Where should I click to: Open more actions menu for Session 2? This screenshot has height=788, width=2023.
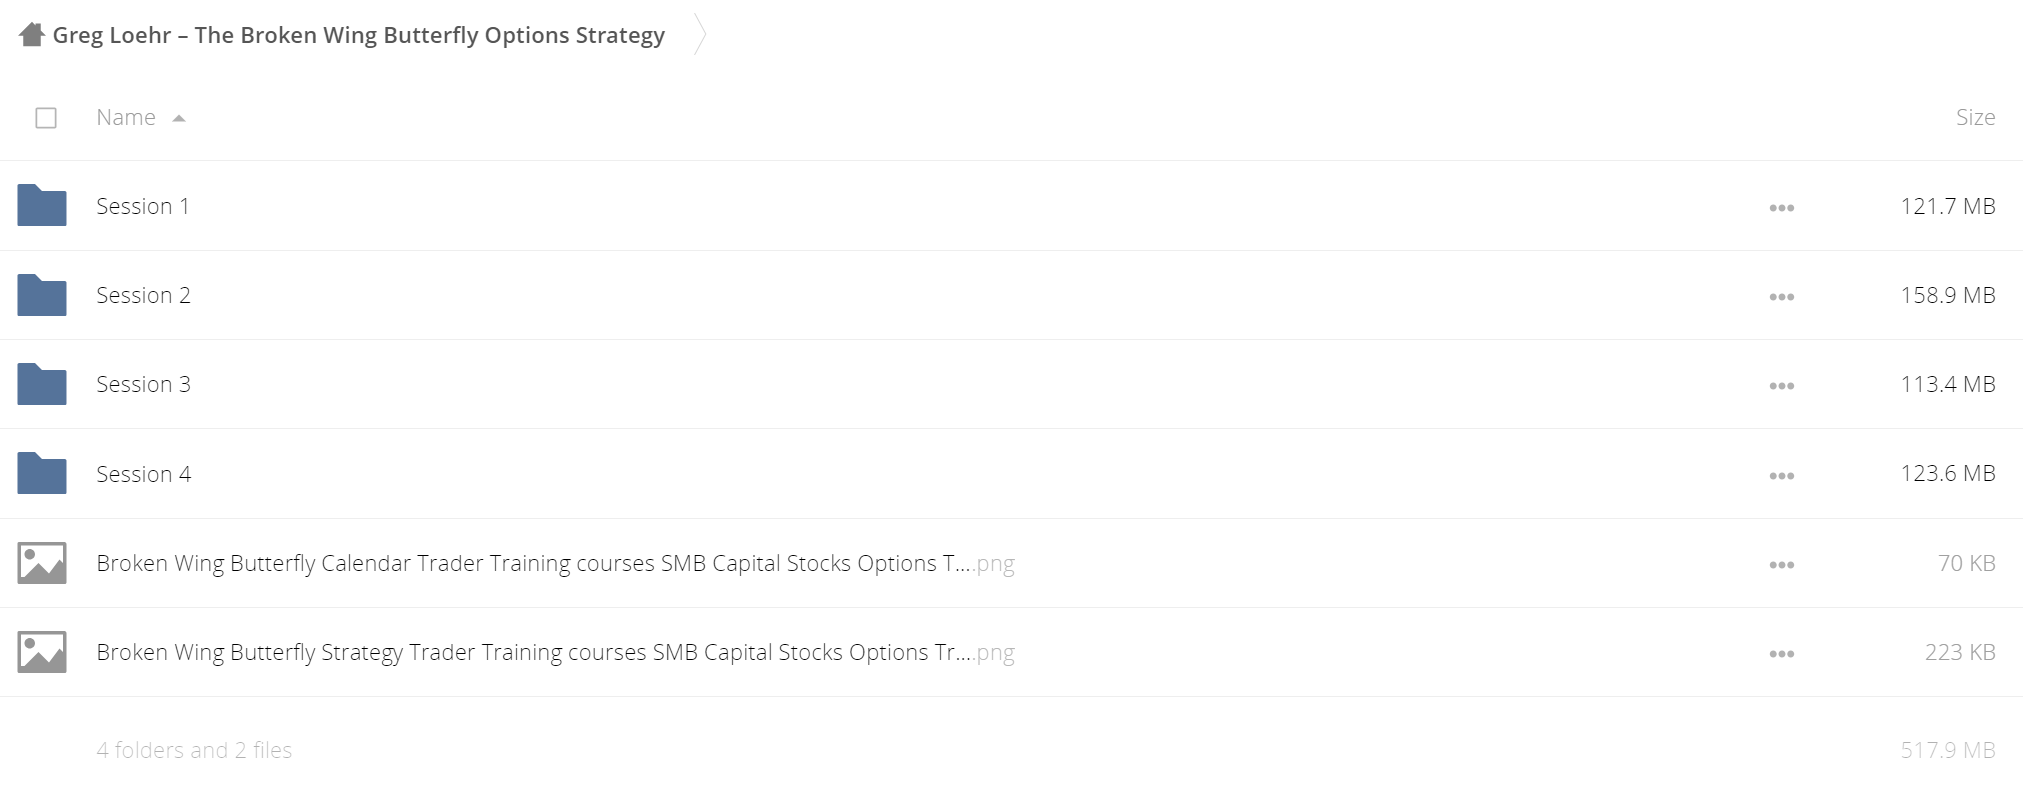click(x=1781, y=297)
